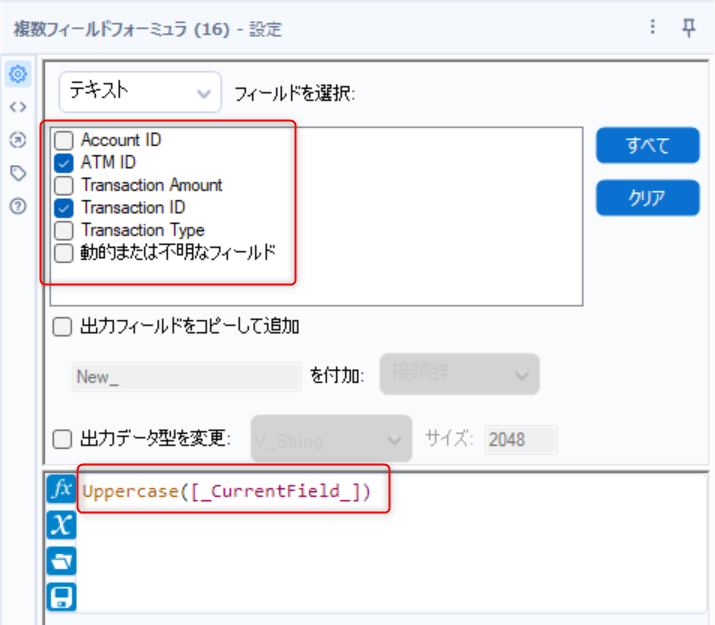Open saved expressions folder icon
This screenshot has height=625, width=715.
pos(61,561)
